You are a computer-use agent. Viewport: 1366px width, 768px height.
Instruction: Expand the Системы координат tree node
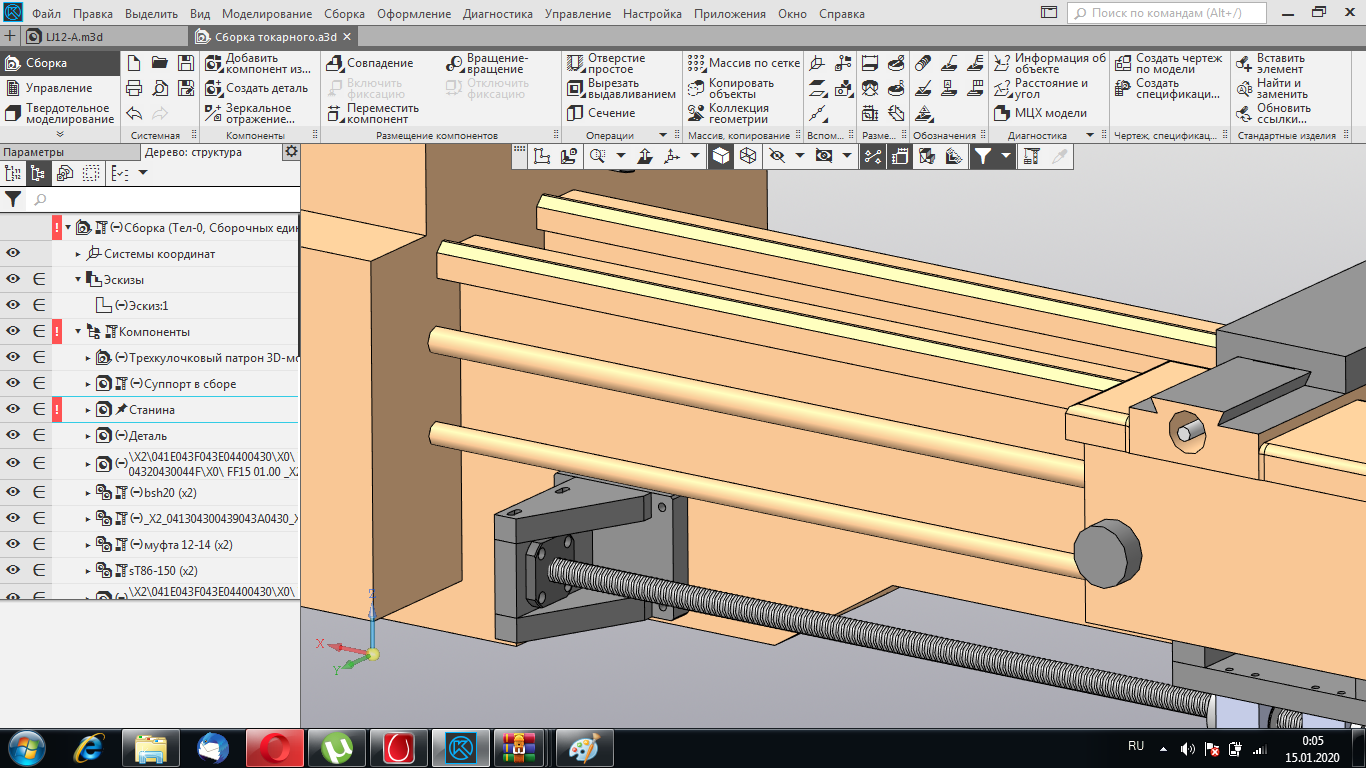pos(79,254)
